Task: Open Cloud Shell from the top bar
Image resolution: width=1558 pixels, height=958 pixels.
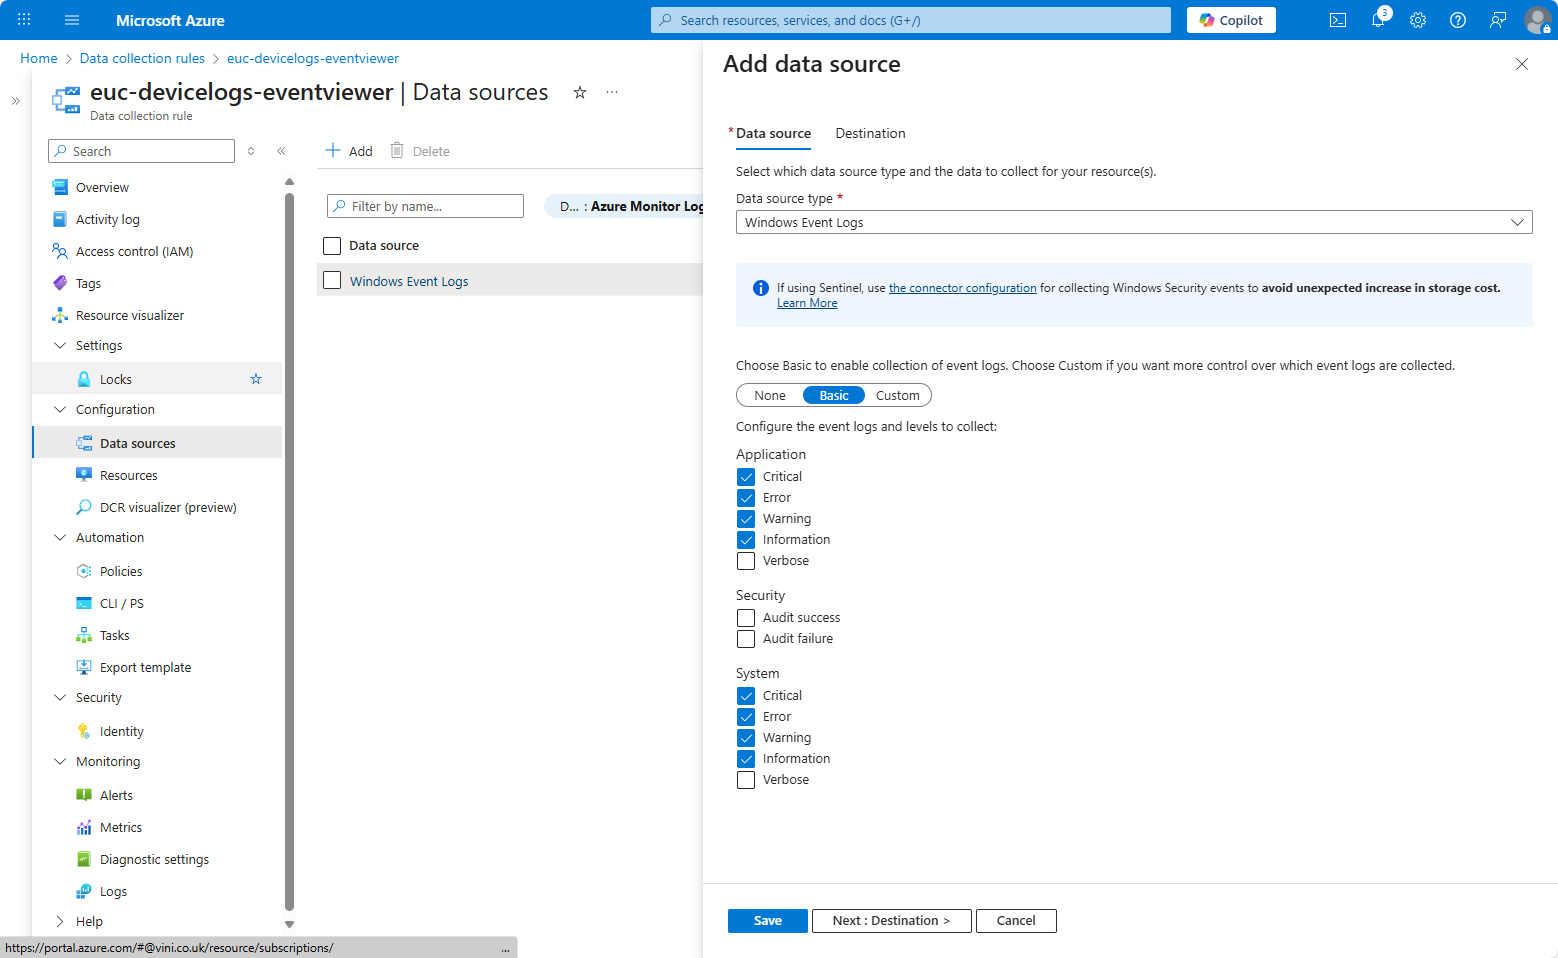Action: pos(1337,20)
